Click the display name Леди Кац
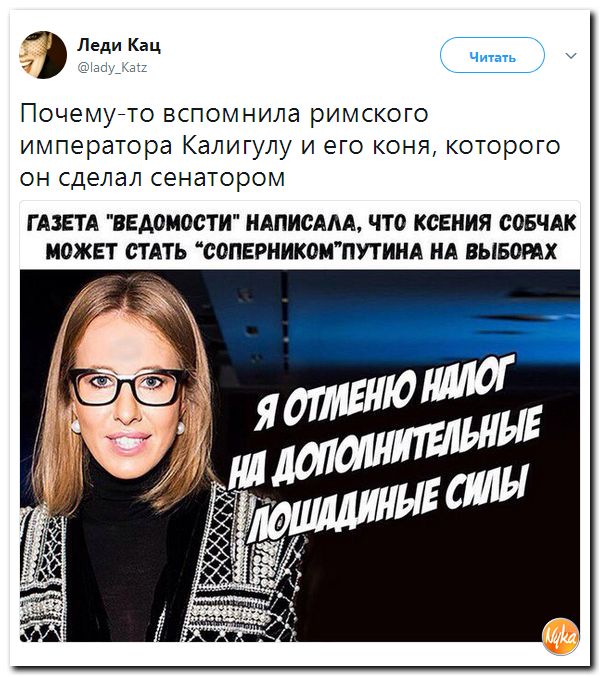This screenshot has width=601, height=677. [x=119, y=44]
